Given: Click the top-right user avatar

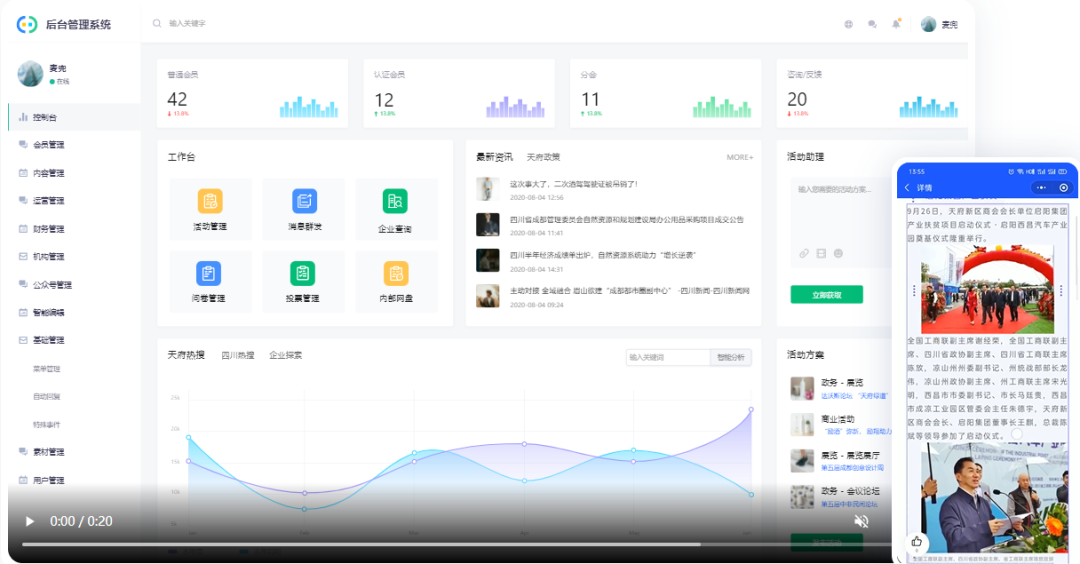Looking at the screenshot, I should (x=928, y=24).
